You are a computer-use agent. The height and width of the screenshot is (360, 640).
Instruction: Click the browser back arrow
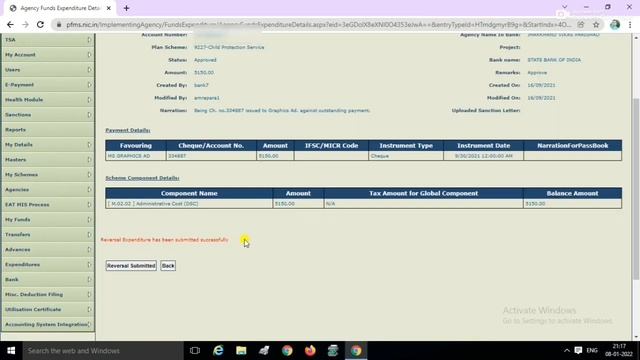point(10,24)
